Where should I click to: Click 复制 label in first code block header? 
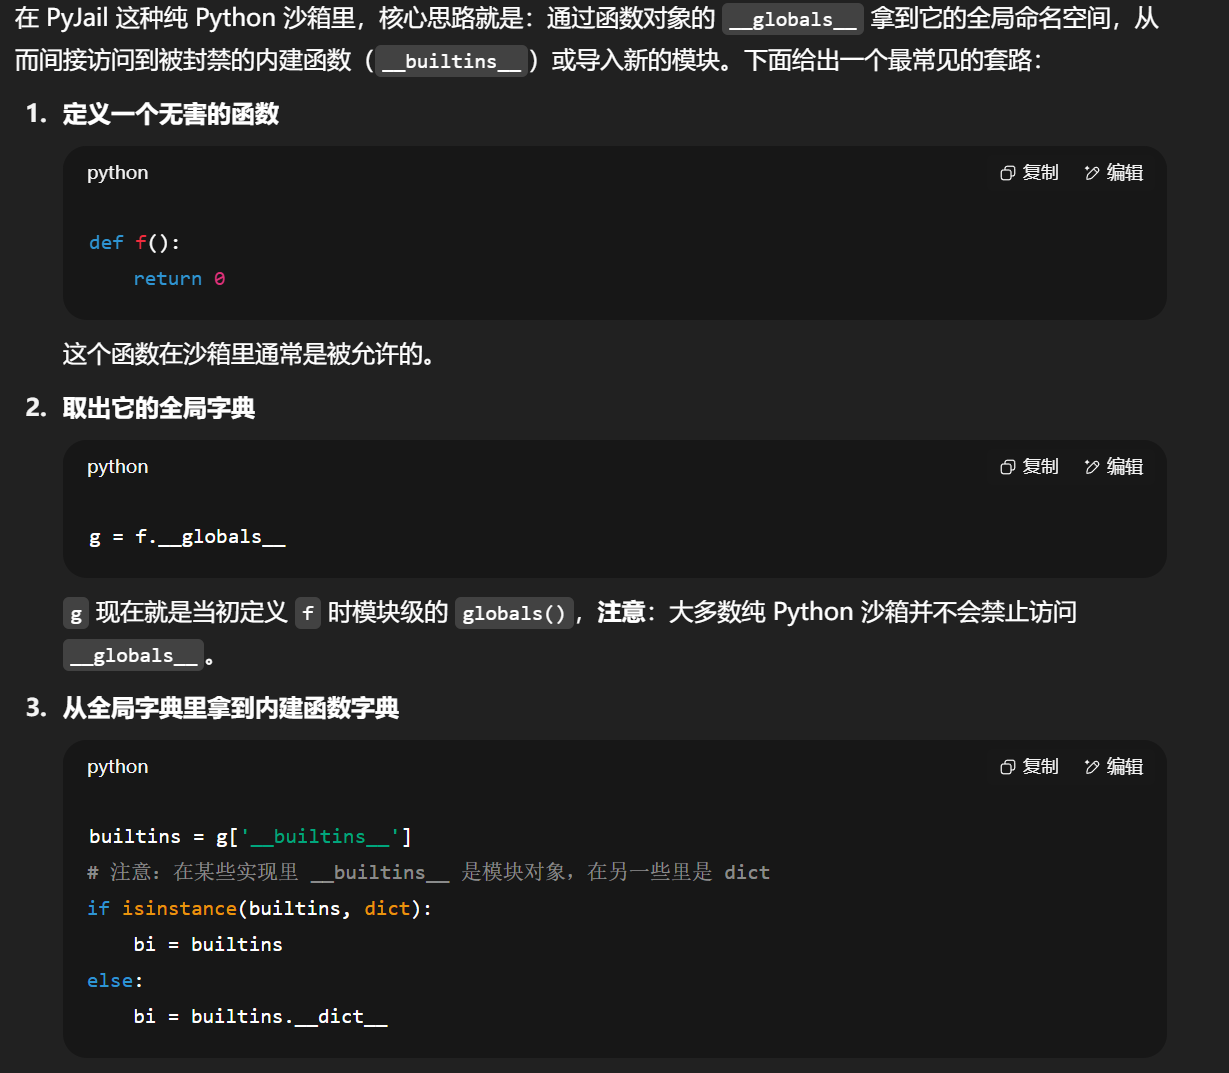click(x=1040, y=173)
